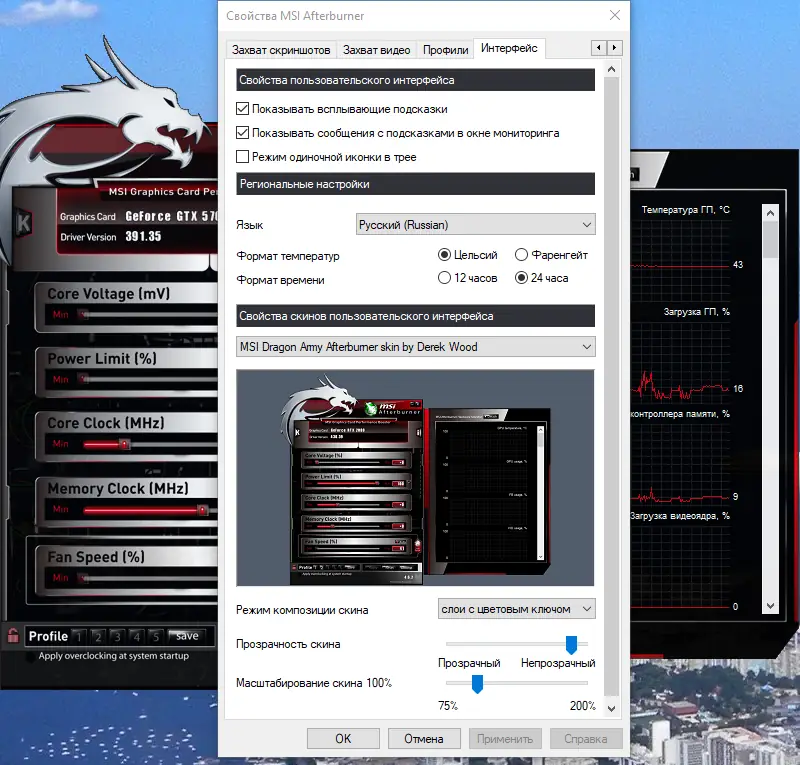Select profile slot 4
This screenshot has height=765, width=800.
click(x=137, y=636)
